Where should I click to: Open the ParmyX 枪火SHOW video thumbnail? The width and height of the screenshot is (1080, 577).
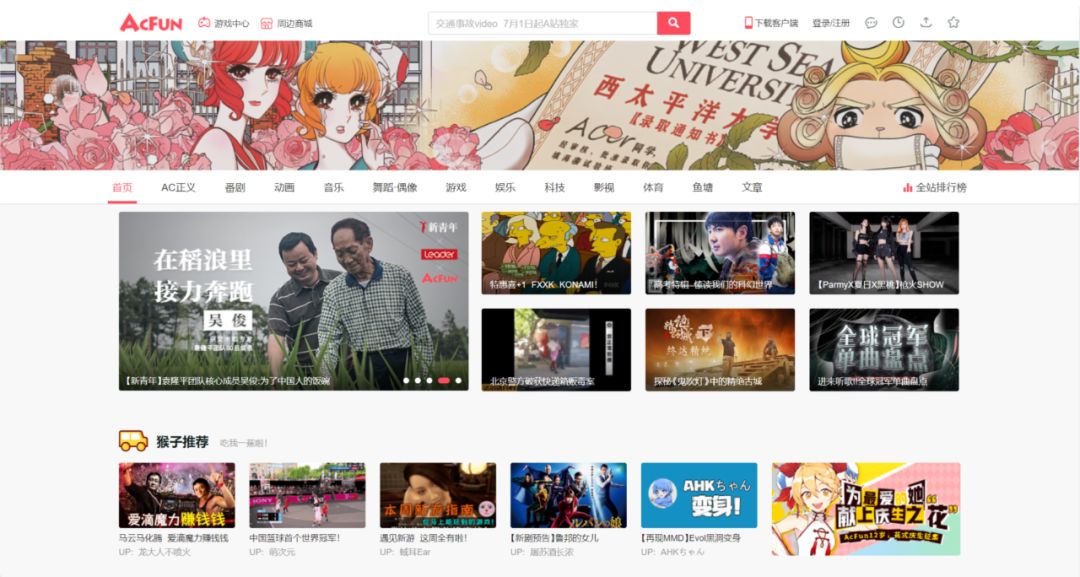884,253
